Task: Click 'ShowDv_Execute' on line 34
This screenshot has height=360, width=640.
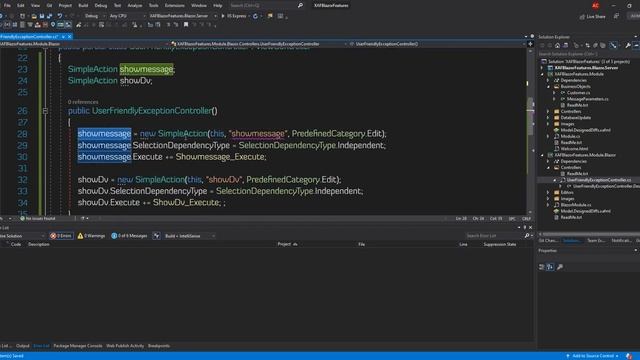Action: click(187, 202)
